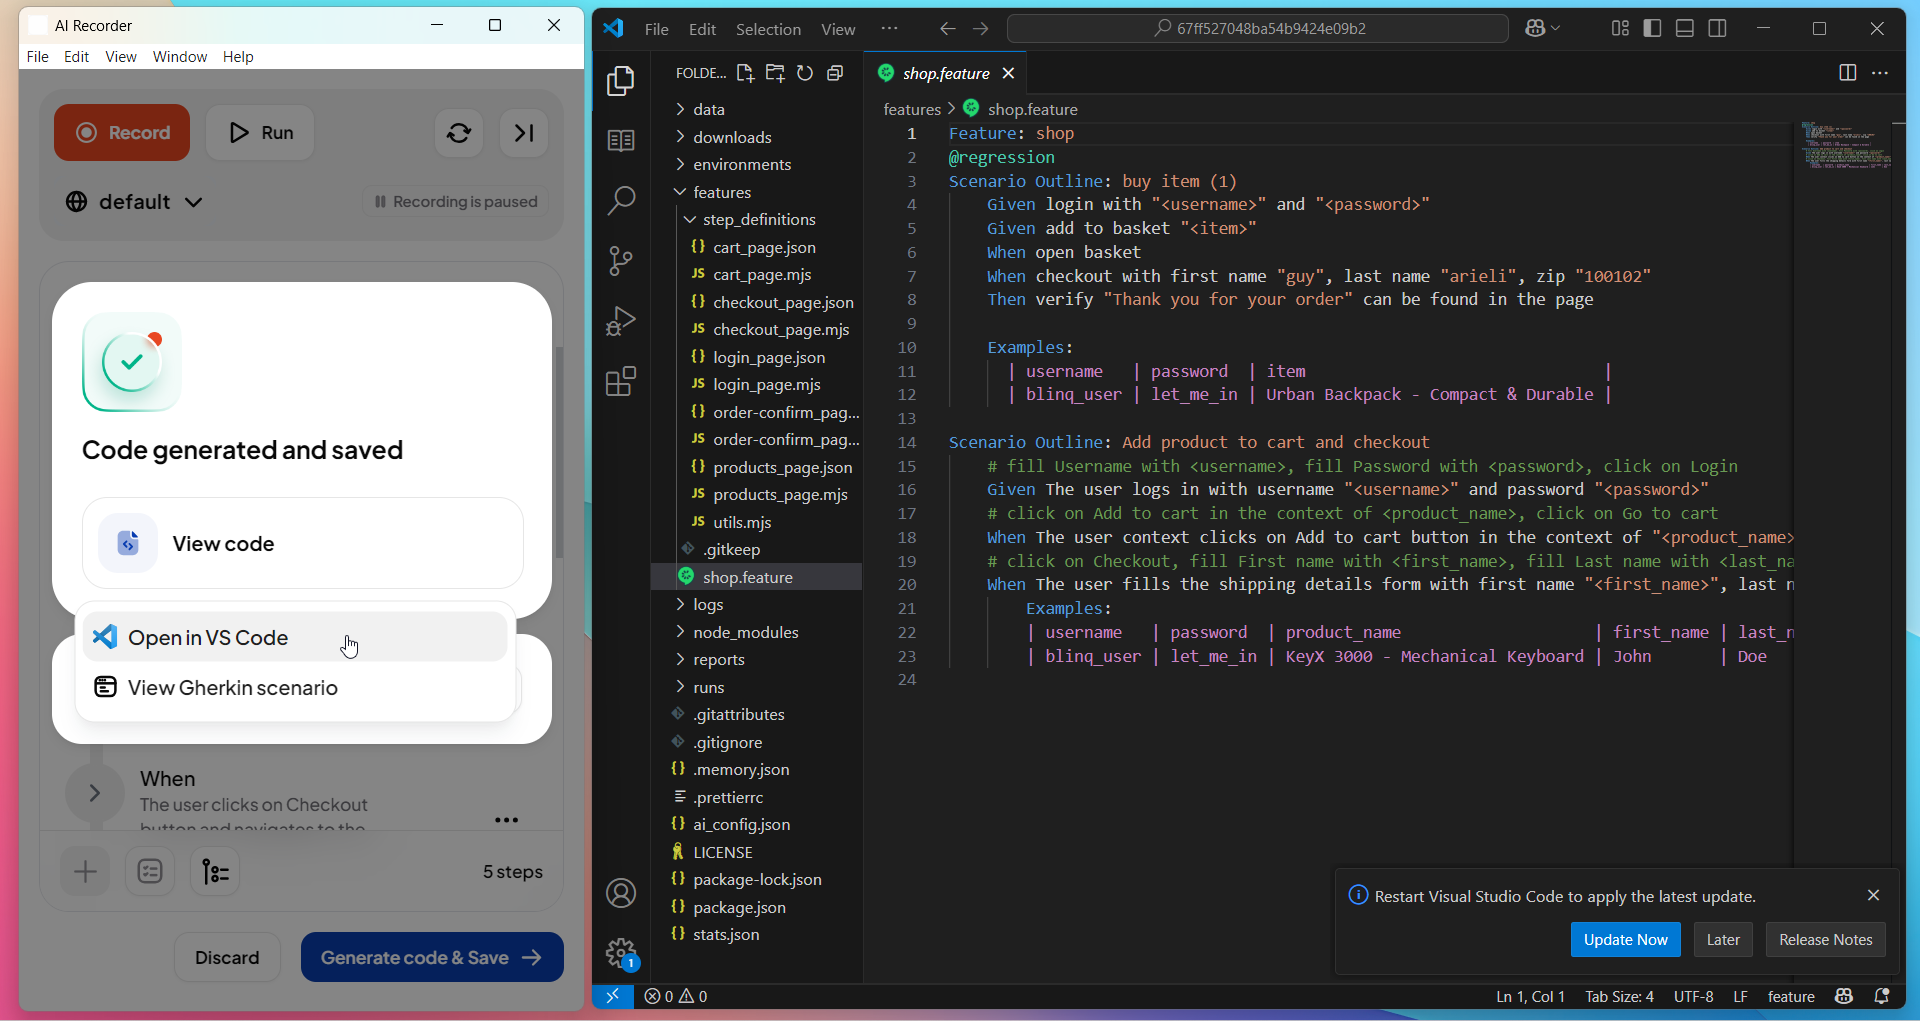Skip to end in the AI Recorder toolbar
Image resolution: width=1920 pixels, height=1021 pixels.
point(523,133)
